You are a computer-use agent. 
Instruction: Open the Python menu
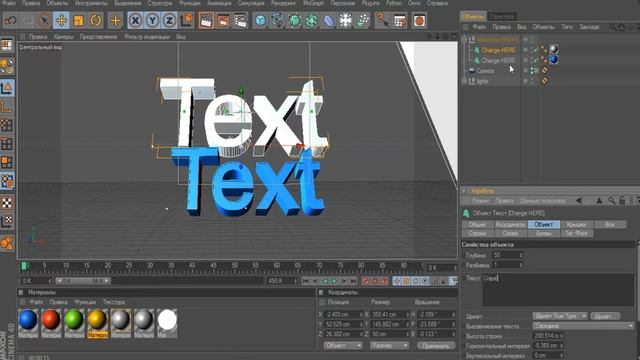(x=393, y=3)
